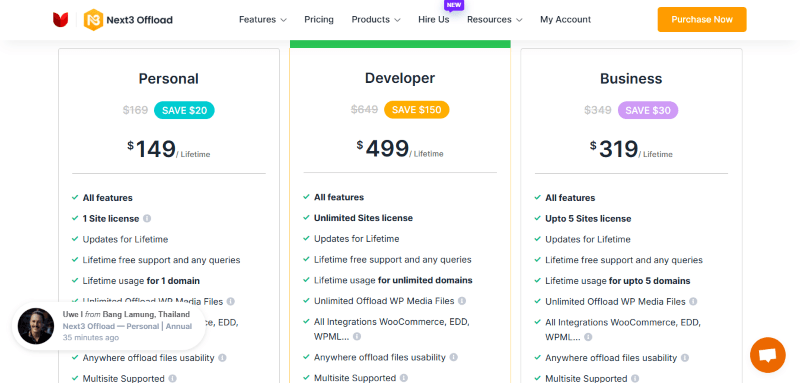Click the SAVE $150 badge on Developer
The image size is (800, 383).
pos(416,110)
